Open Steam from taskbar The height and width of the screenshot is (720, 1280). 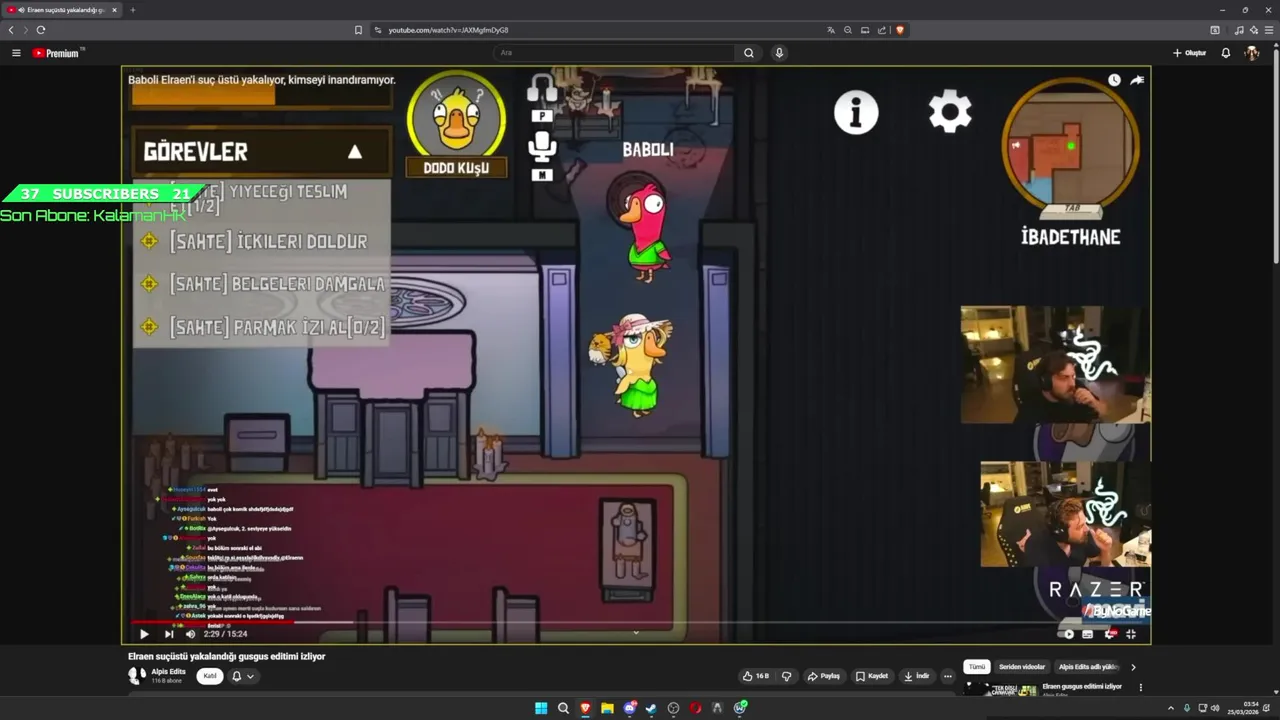pyautogui.click(x=651, y=708)
